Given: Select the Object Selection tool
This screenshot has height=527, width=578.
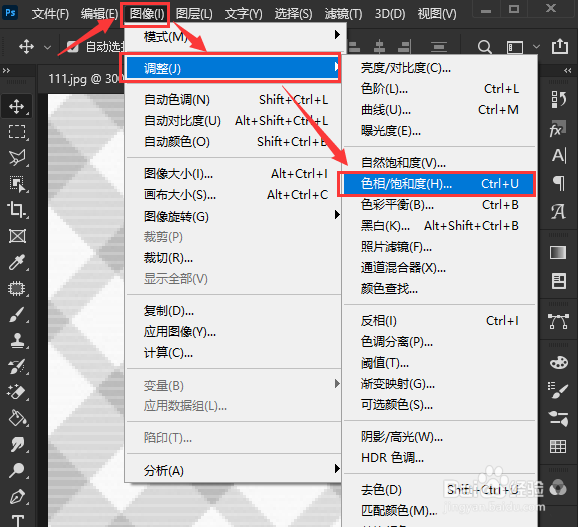Looking at the screenshot, I should [x=17, y=184].
